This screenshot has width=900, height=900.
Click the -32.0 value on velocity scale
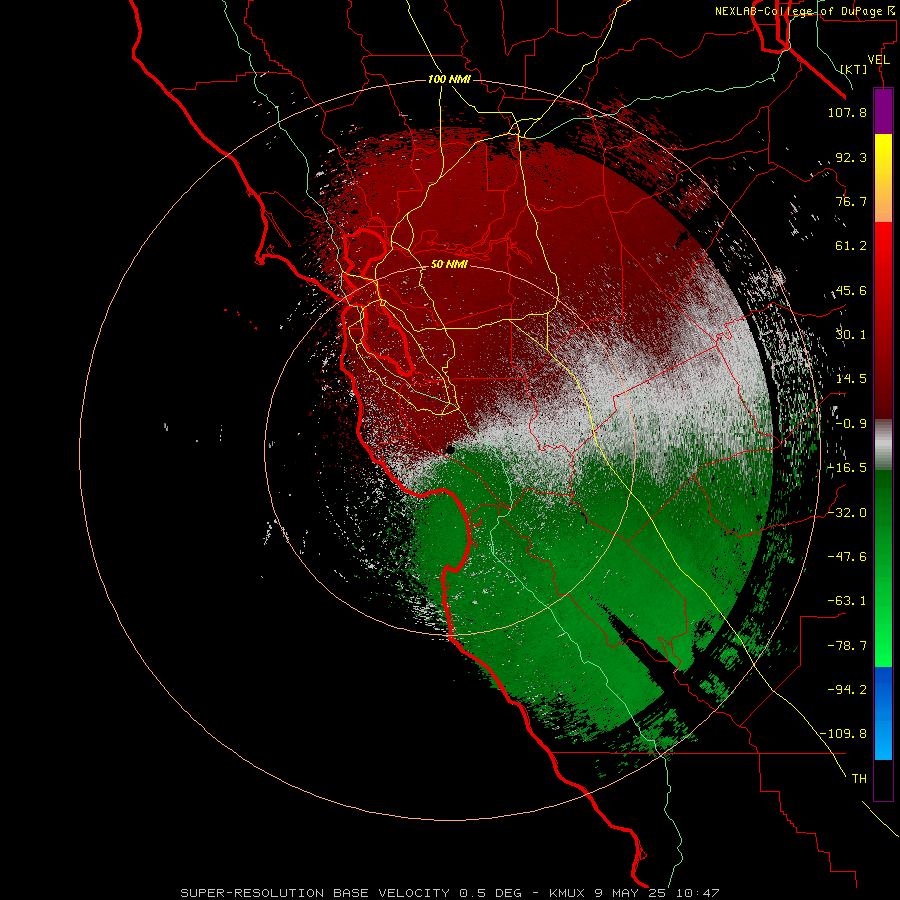point(847,513)
